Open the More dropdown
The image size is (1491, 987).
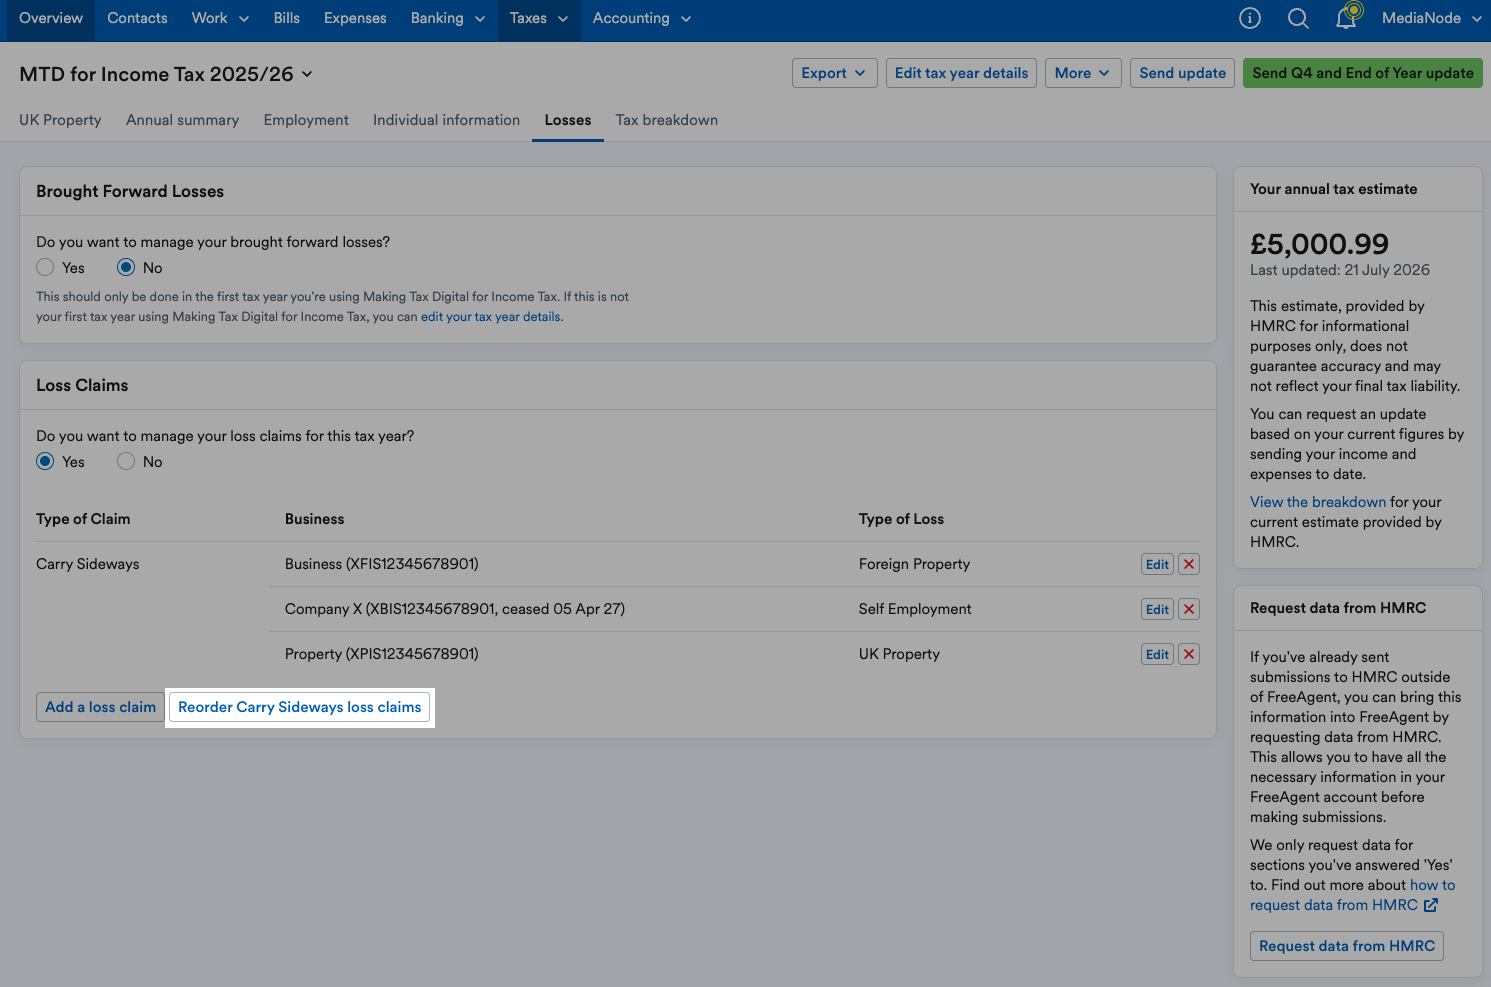pyautogui.click(x=1083, y=73)
